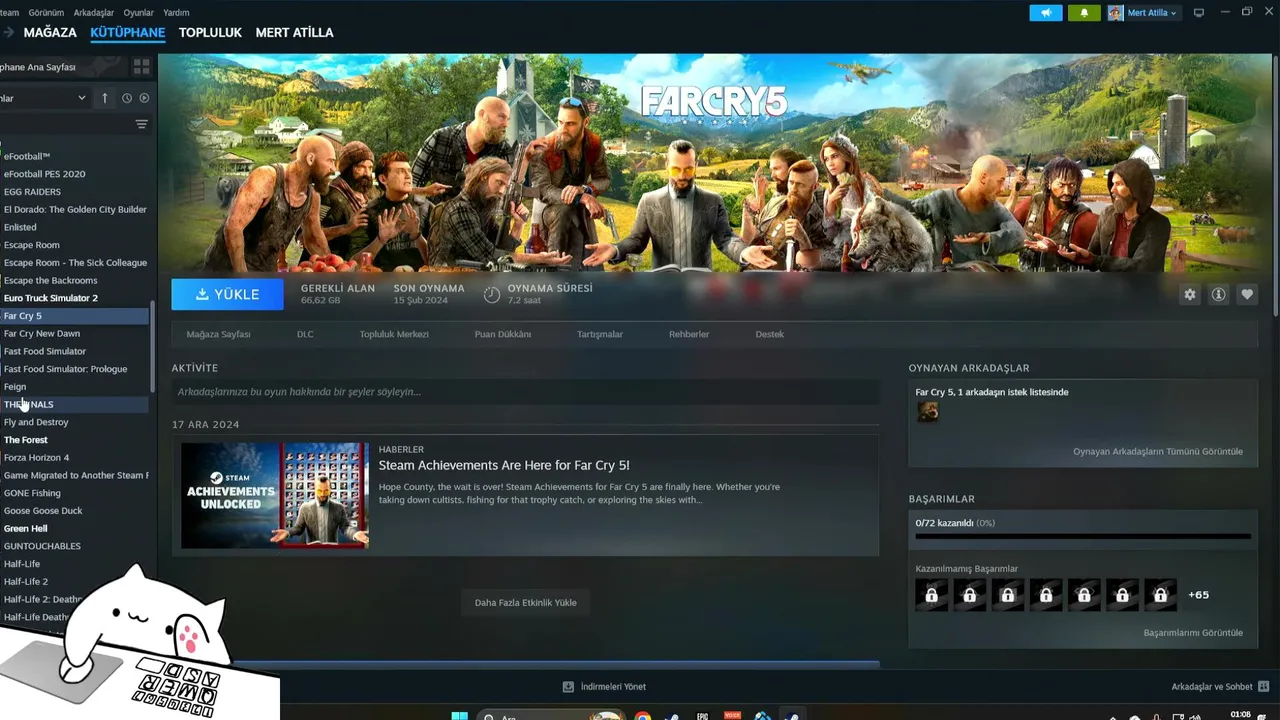Open the Mağaza top navigation tab

50,32
